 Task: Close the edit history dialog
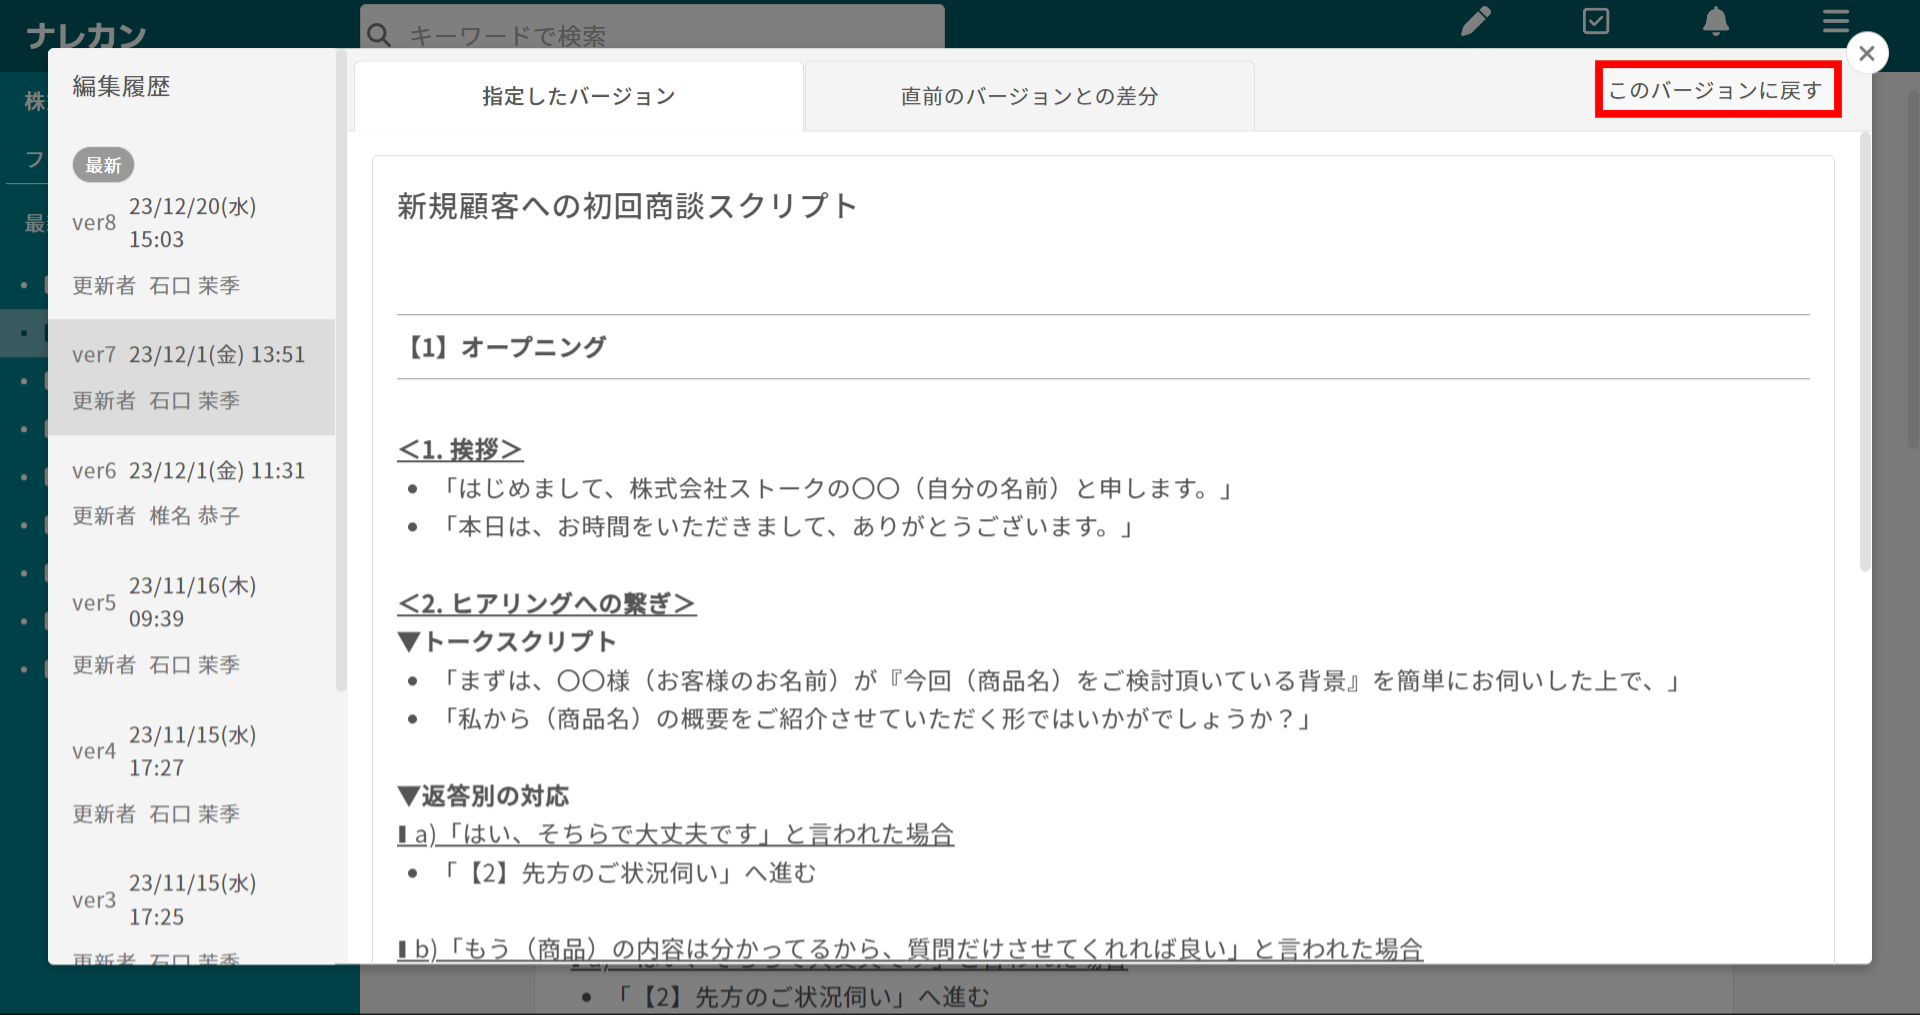1866,53
